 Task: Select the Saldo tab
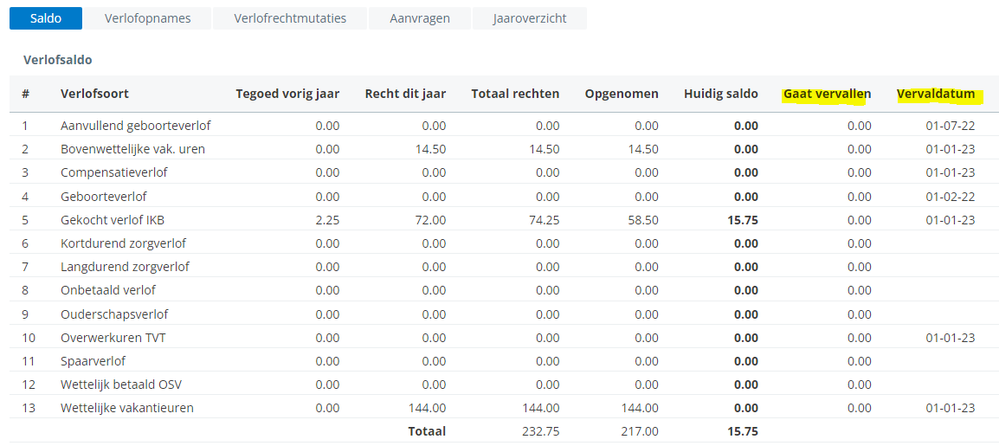[x=46, y=18]
